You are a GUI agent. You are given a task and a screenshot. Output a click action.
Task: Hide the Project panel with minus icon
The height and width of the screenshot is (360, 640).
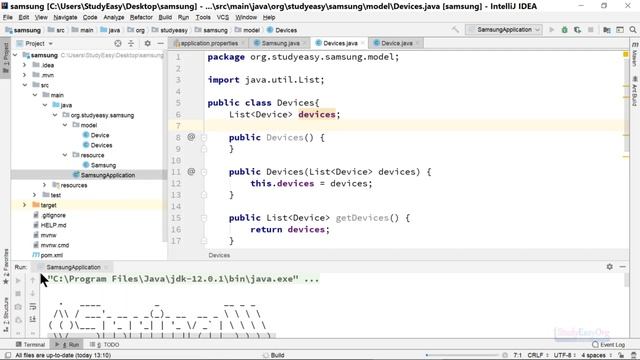(160, 43)
